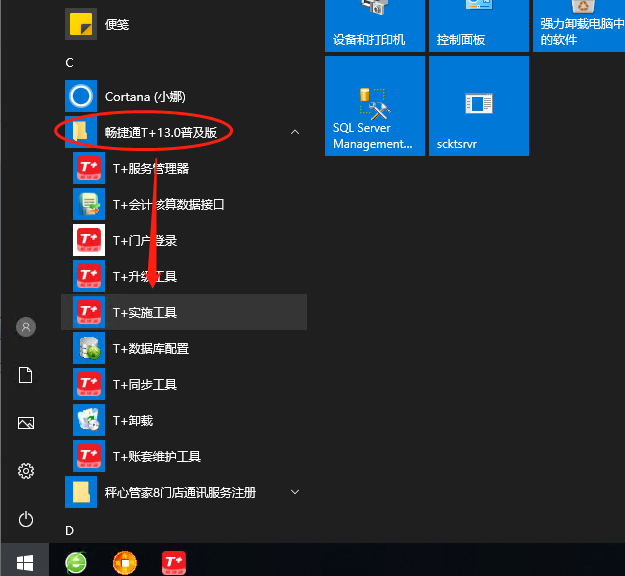
Task: Click the T+数据库配置 label
Action: pyautogui.click(x=151, y=348)
